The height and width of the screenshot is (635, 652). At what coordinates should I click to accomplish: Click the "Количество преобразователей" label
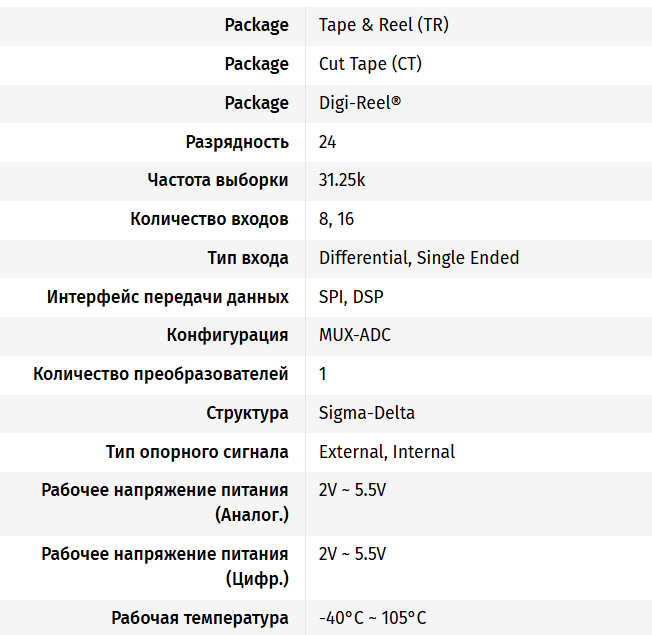click(x=161, y=374)
